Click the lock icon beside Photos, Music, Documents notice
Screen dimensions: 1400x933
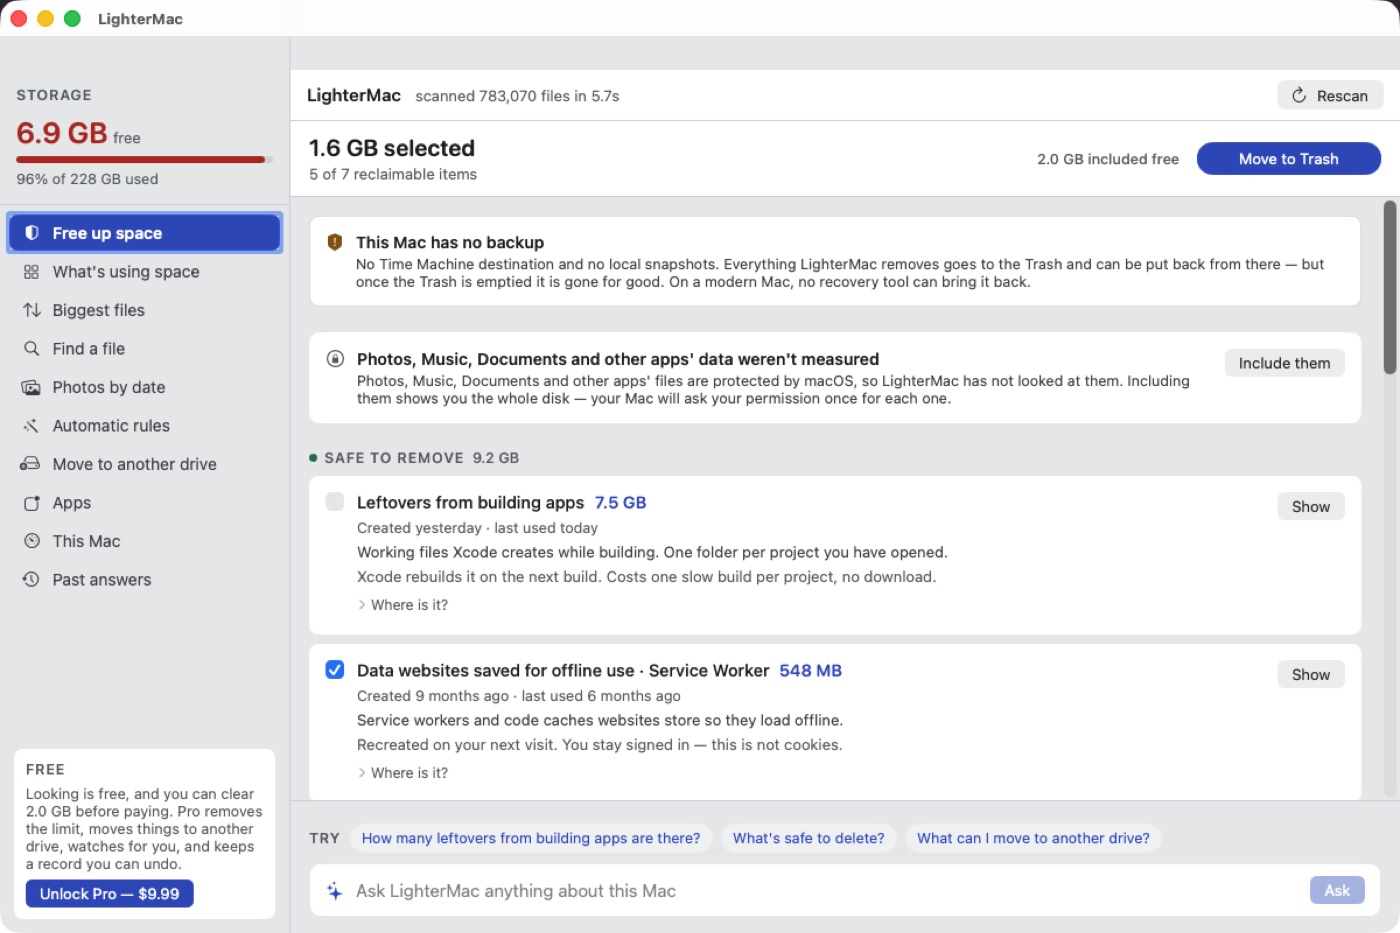click(336, 359)
